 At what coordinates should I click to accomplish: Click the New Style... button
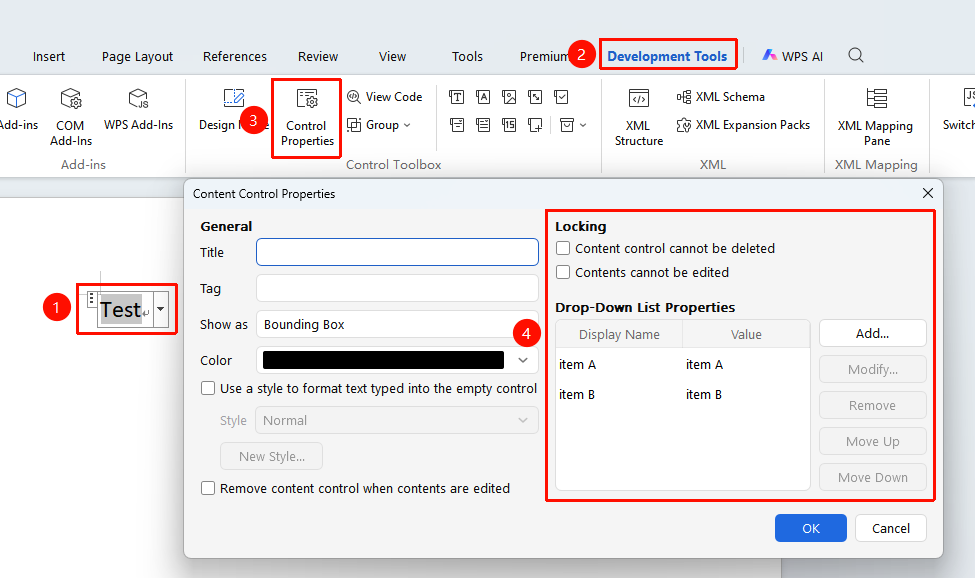pos(272,457)
